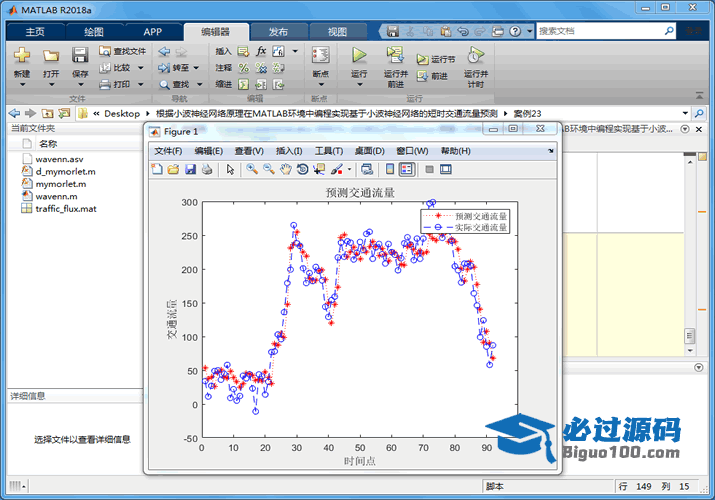
Task: Open the editor panel actions circle button
Action: [685, 129]
